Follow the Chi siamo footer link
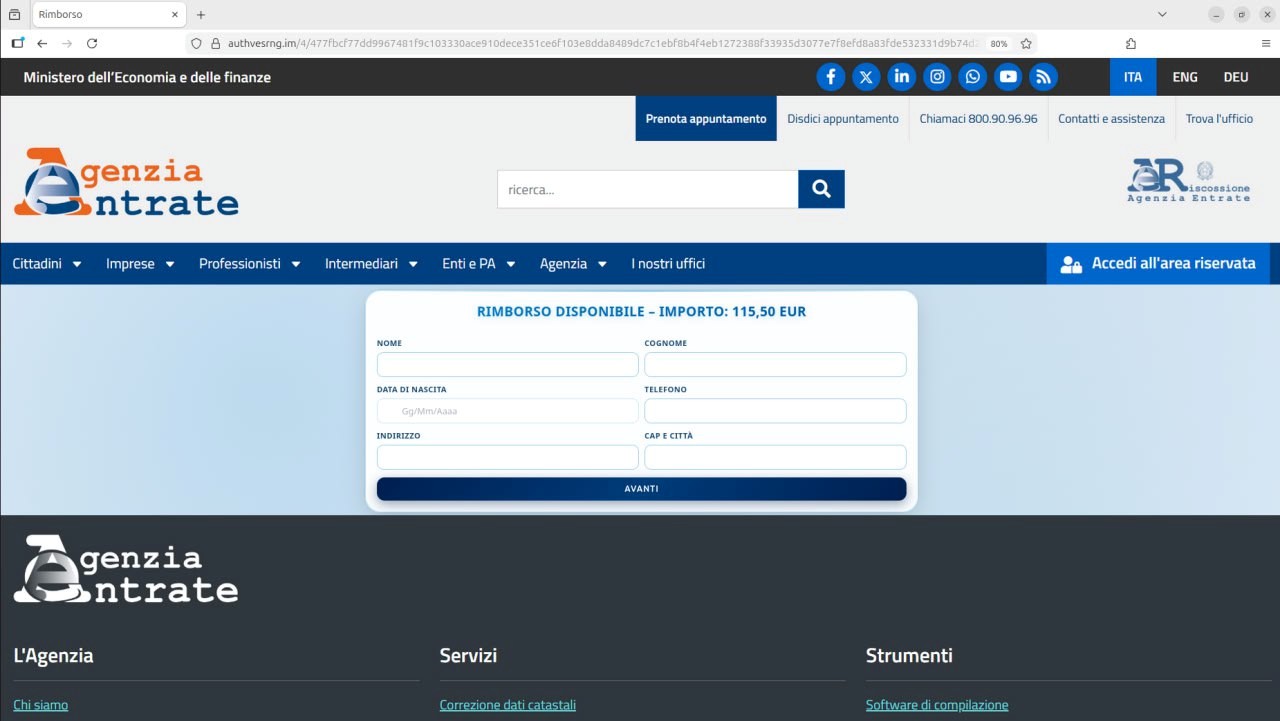Screen dimensions: 1280x721 coord(41,705)
